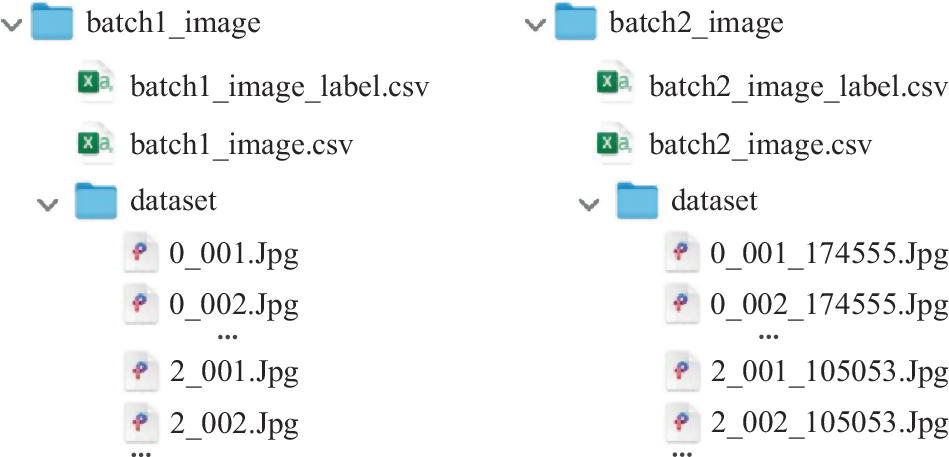Viewport: 949px width, 457px height.
Task: Select 2_001_105053.Jpg file name
Action: coord(828,373)
